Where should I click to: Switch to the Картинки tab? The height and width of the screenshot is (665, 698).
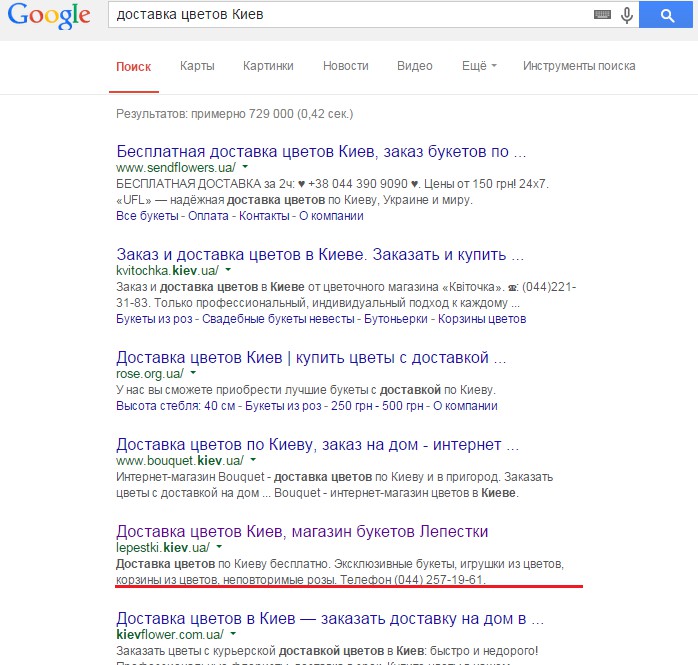(268, 66)
